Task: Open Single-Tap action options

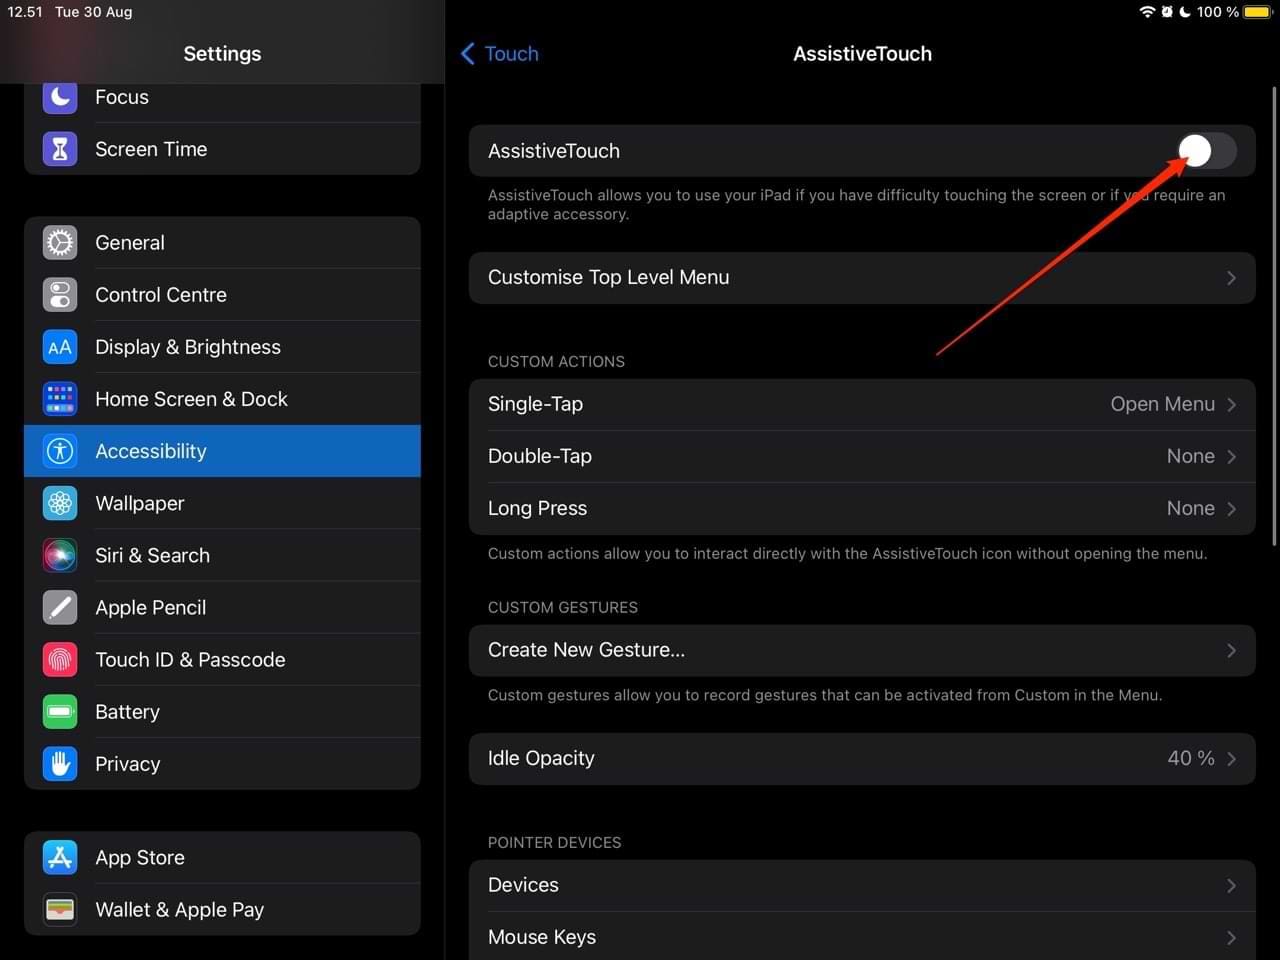Action: coord(862,404)
